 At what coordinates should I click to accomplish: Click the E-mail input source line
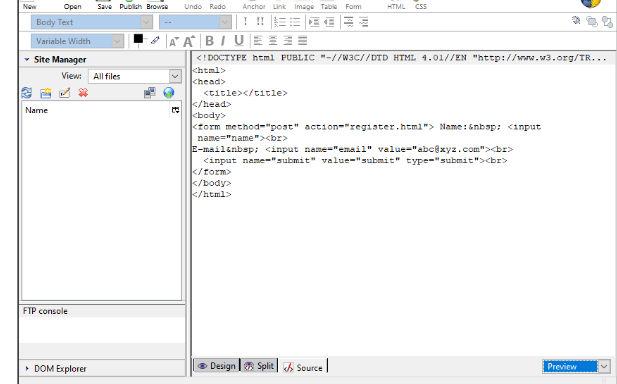[353, 150]
